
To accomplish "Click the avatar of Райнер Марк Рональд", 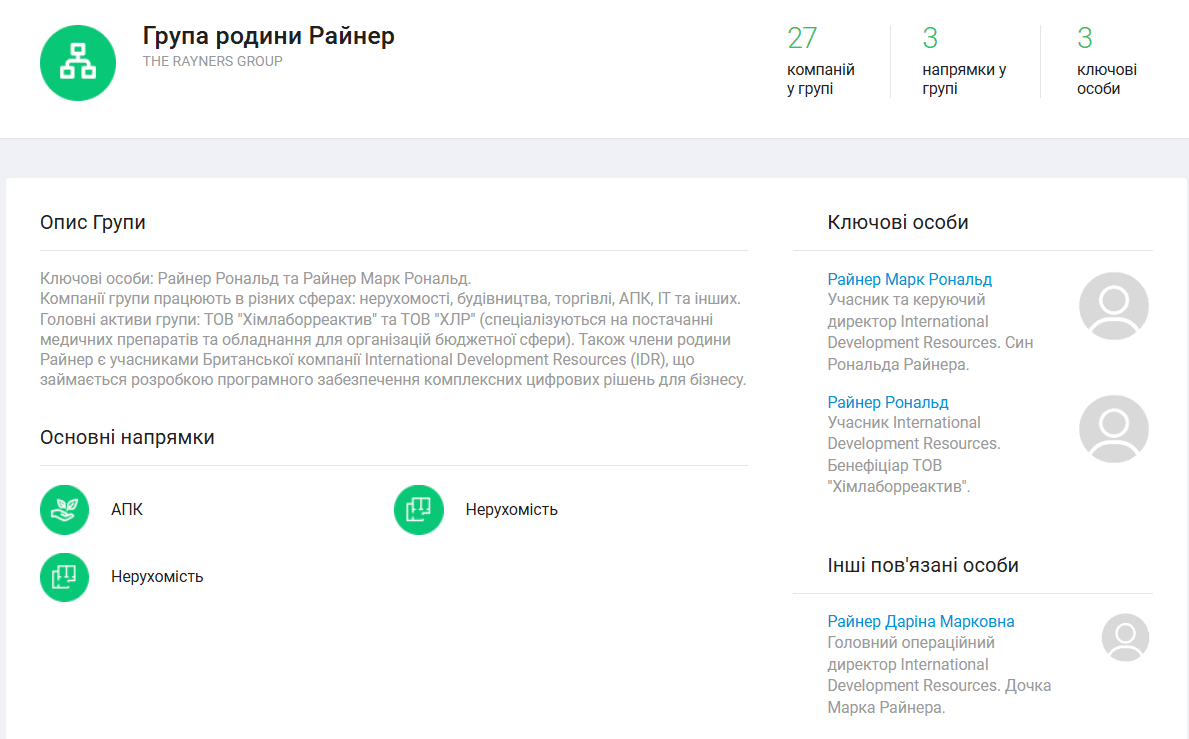I will (1114, 306).
